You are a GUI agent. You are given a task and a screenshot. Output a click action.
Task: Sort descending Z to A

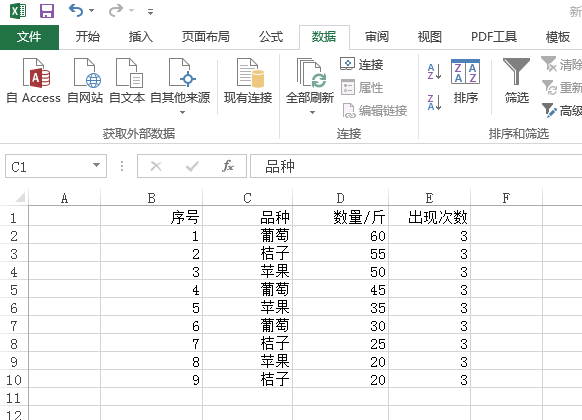tap(434, 102)
